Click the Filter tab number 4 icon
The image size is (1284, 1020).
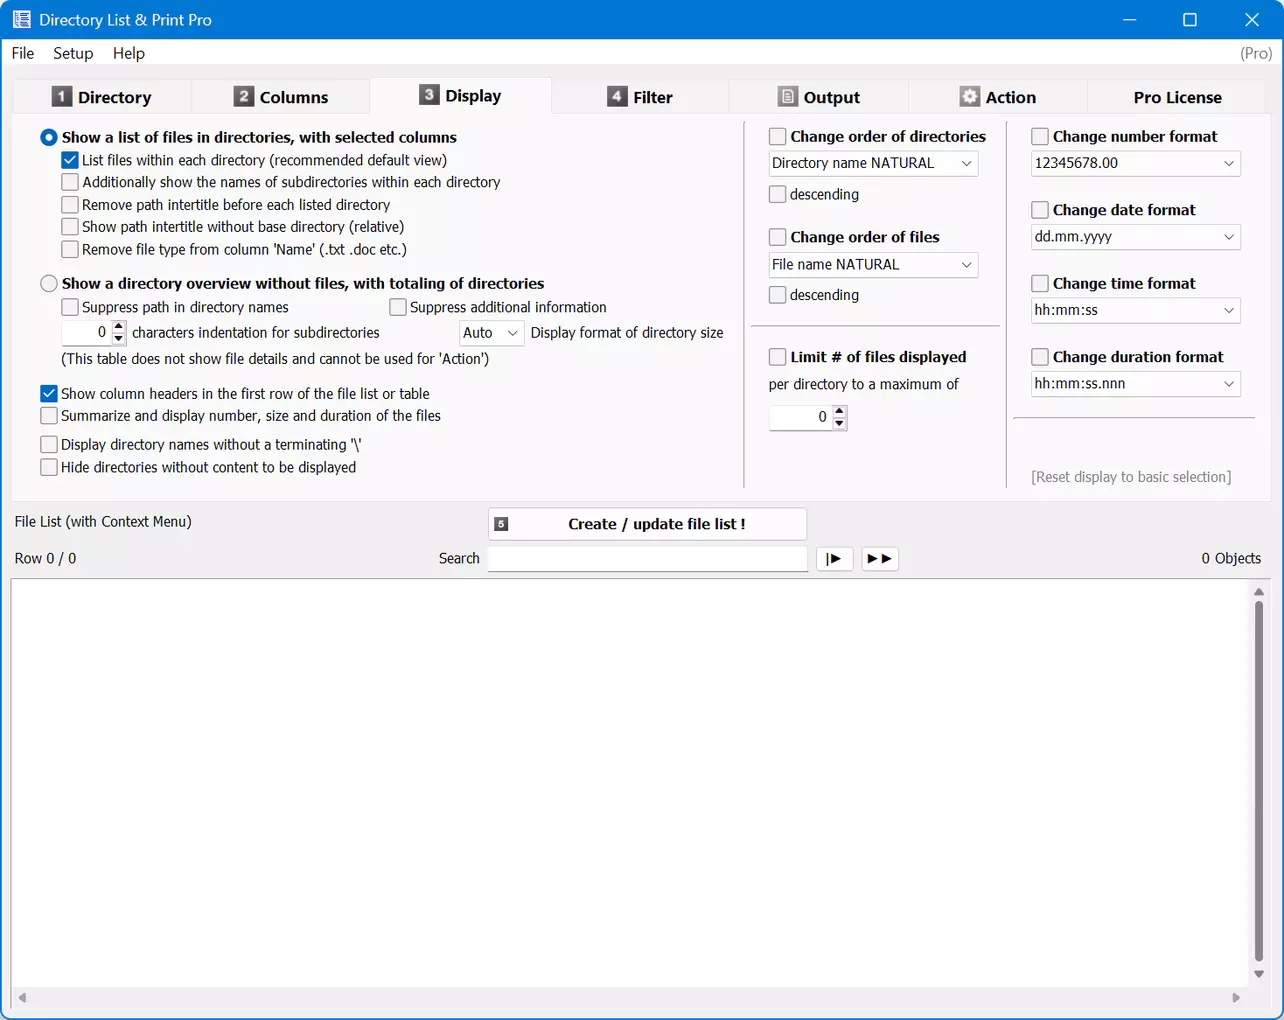[617, 96]
